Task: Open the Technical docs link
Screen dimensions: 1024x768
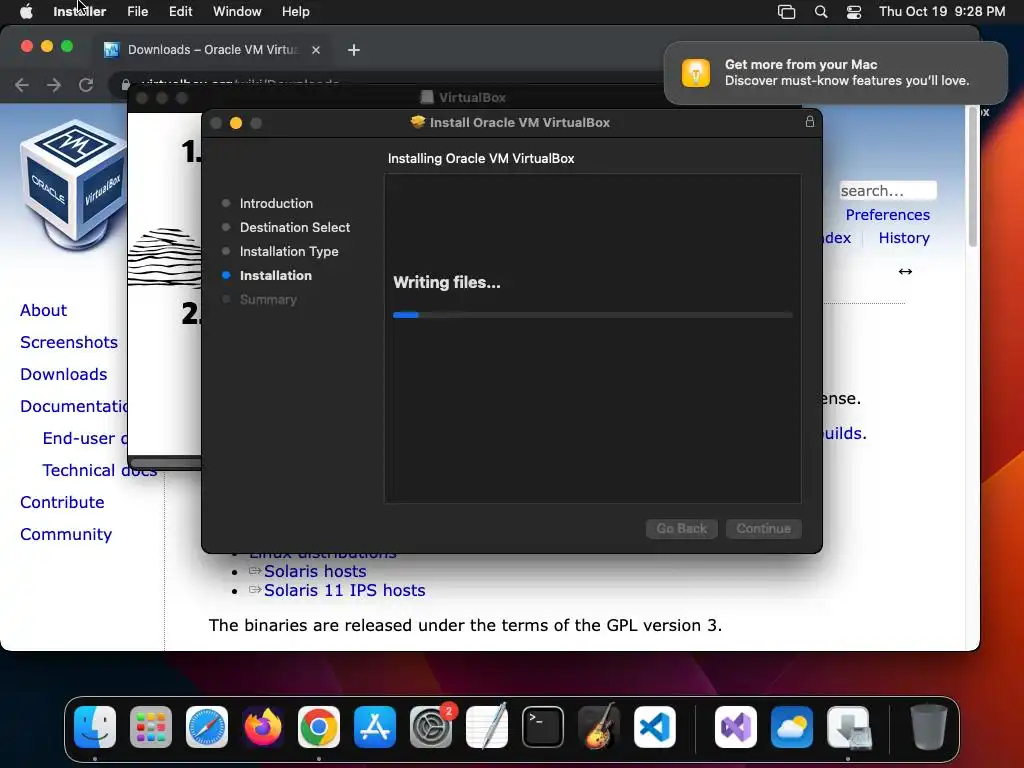Action: click(99, 470)
